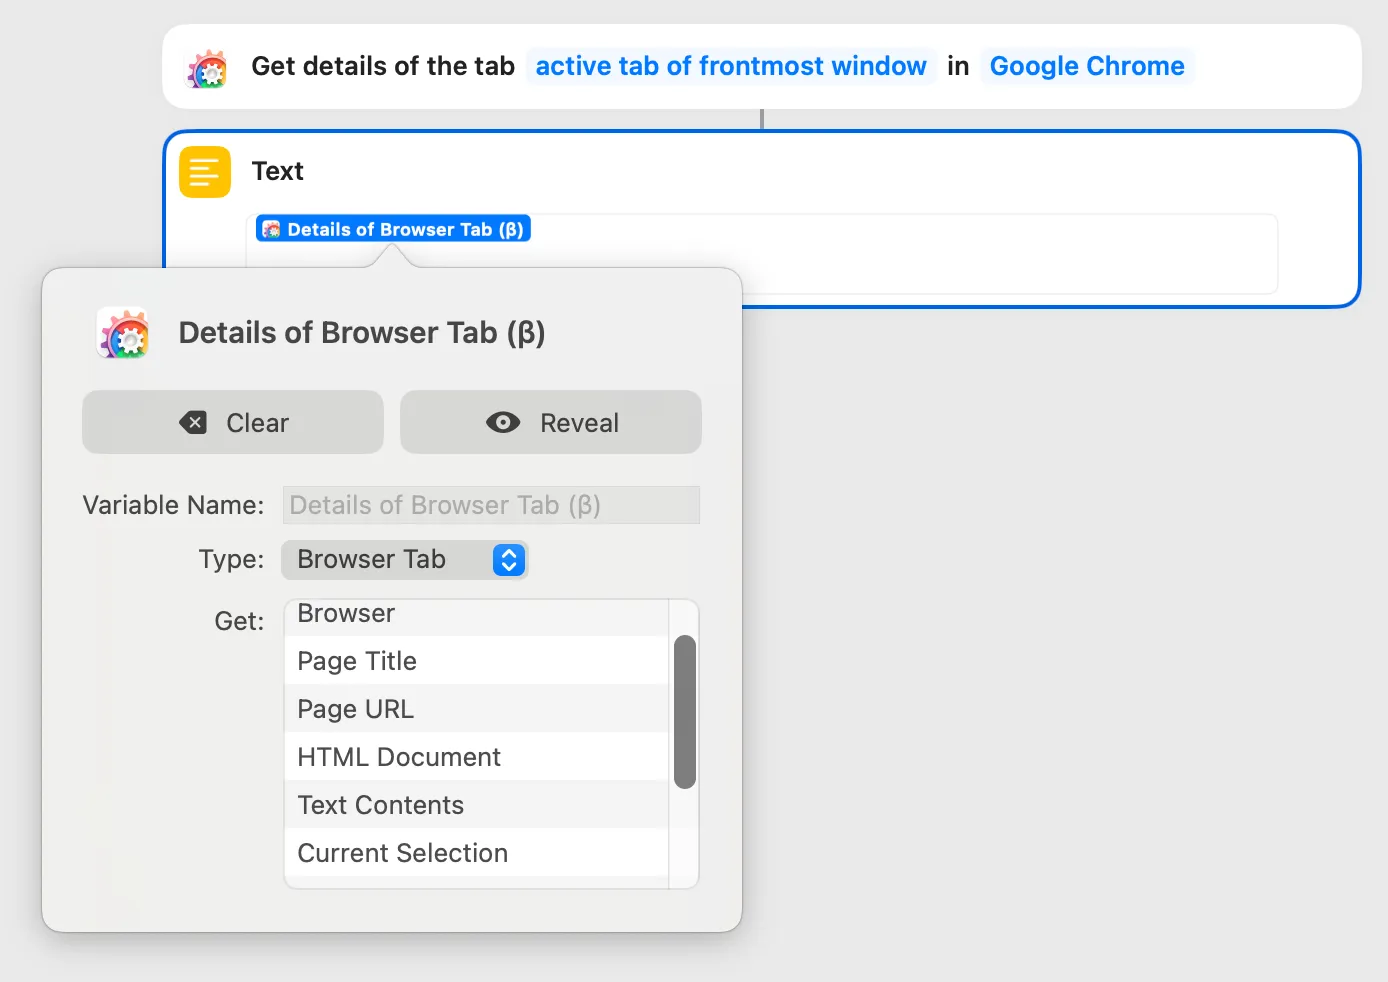The width and height of the screenshot is (1388, 982).
Task: Change the 'active tab of frontmost window' parameter
Action: [731, 66]
